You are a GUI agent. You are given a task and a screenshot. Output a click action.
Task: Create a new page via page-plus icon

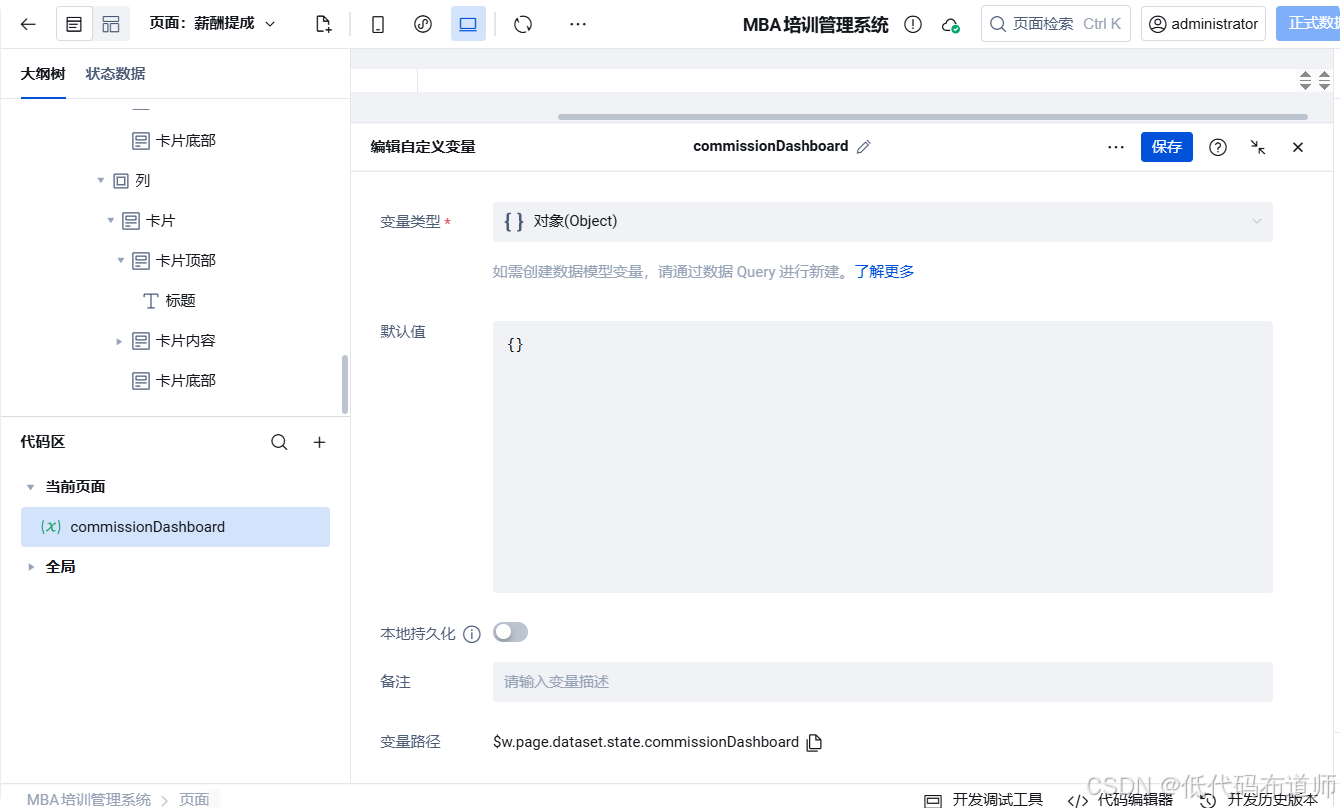pos(323,24)
